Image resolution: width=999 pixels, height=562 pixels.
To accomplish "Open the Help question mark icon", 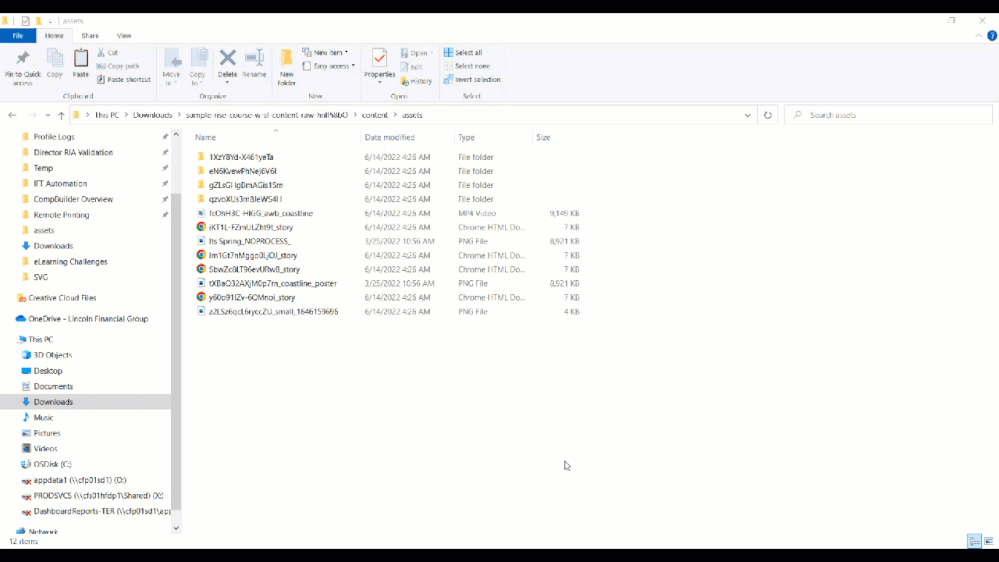I will tap(992, 36).
